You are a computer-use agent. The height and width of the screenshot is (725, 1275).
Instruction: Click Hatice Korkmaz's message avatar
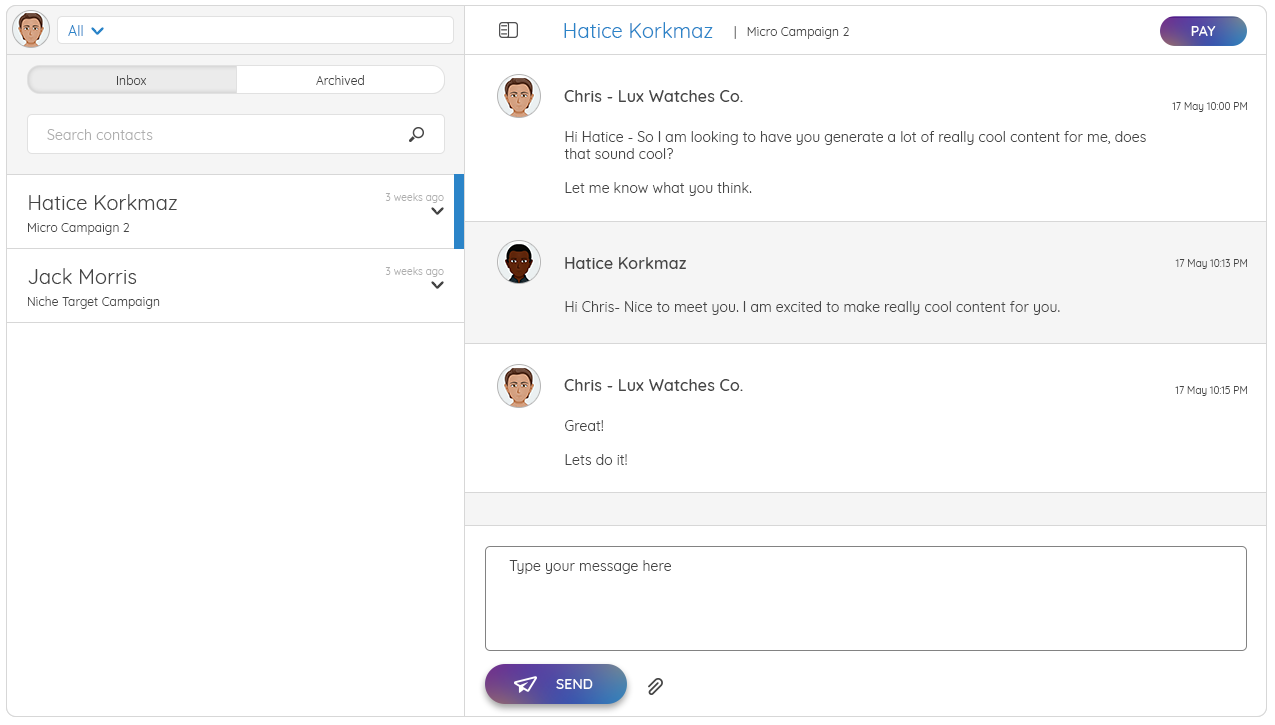(x=519, y=262)
